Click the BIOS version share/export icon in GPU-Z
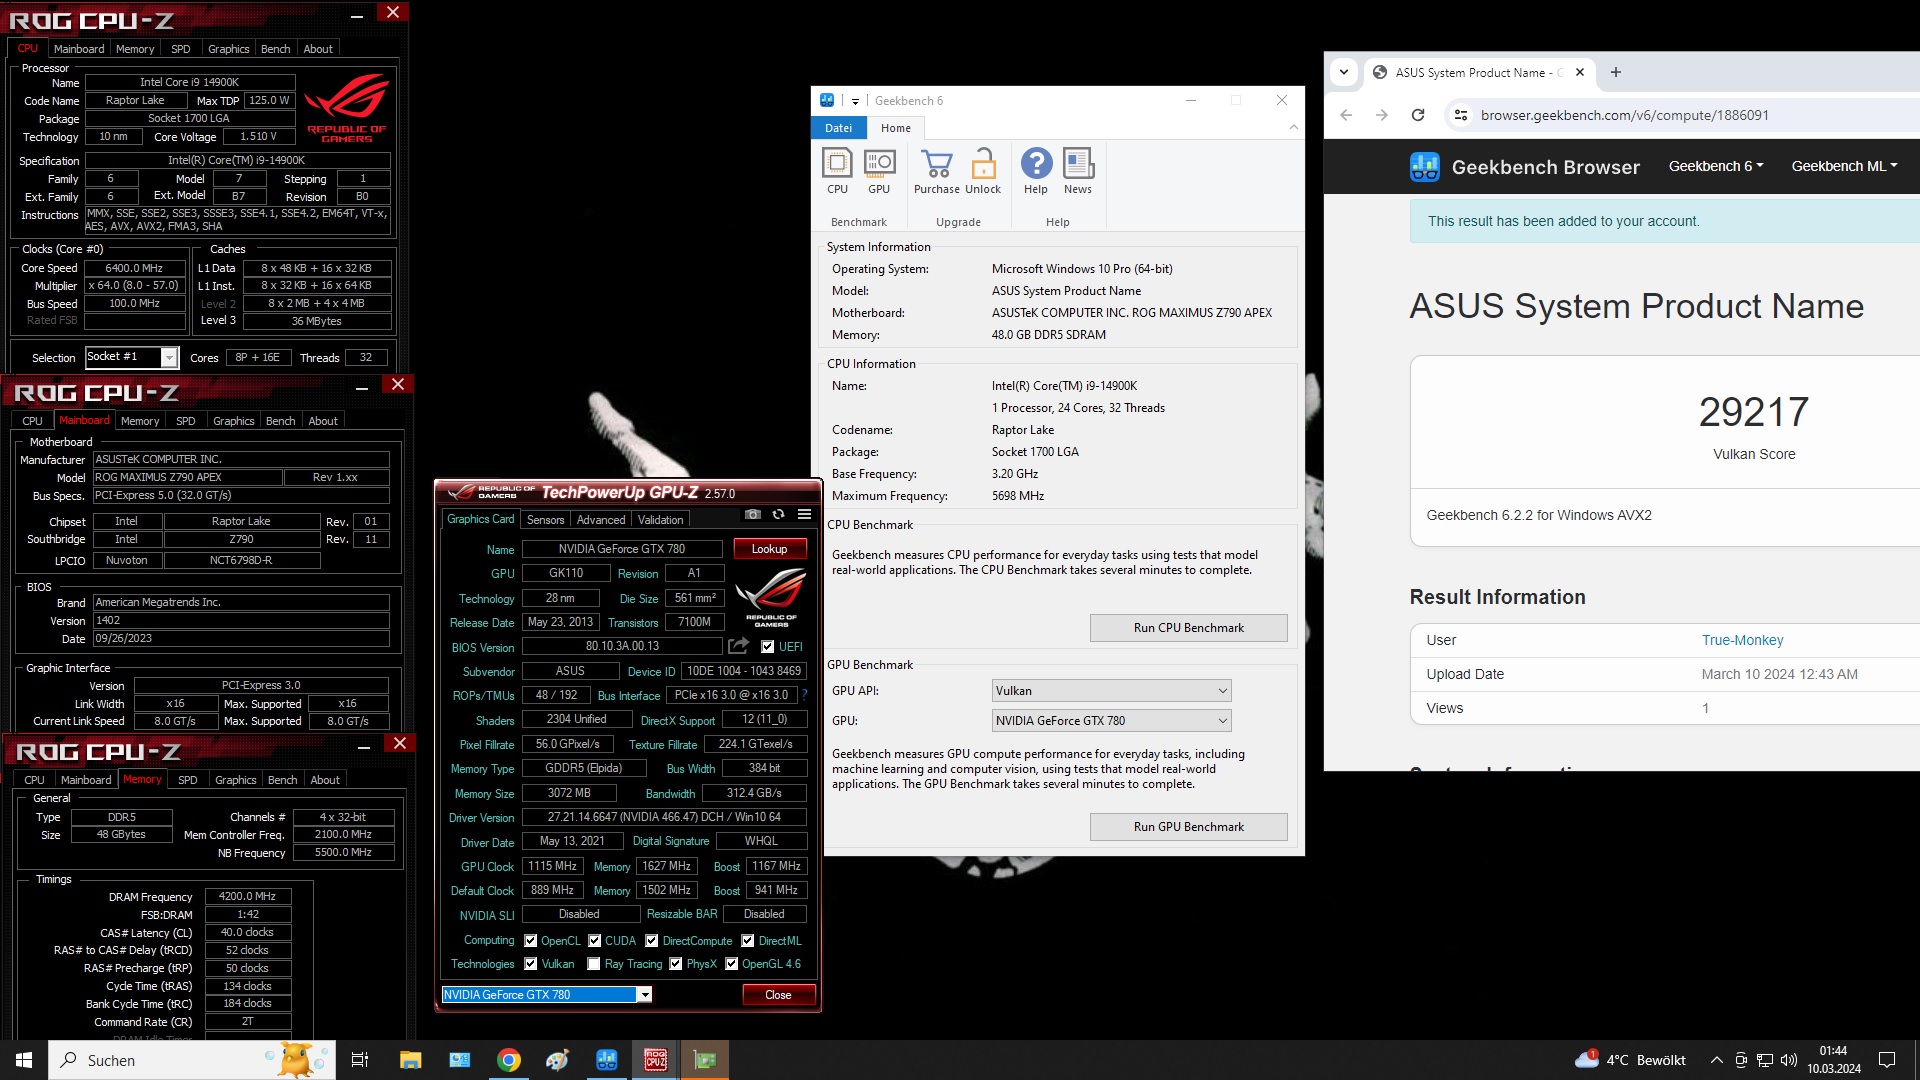 pyautogui.click(x=738, y=646)
